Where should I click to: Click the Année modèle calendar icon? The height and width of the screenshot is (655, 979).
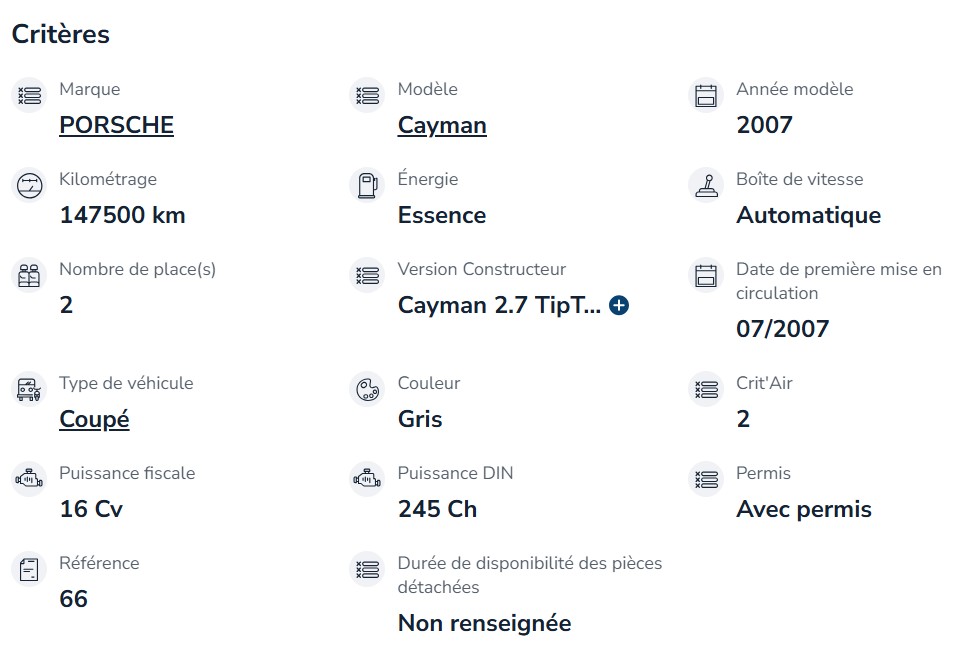click(x=706, y=96)
